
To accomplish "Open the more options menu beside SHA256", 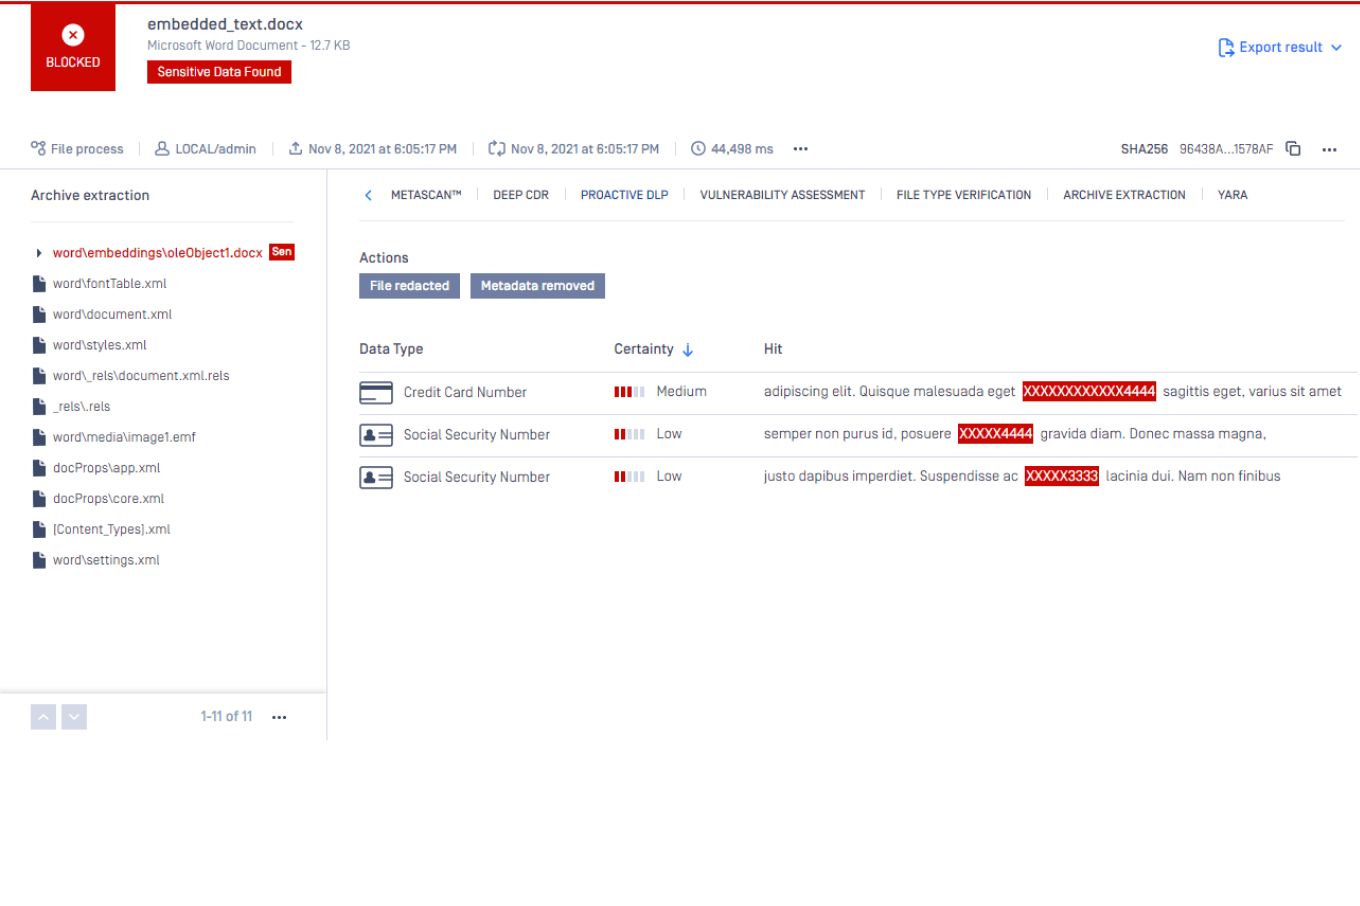I will (x=1329, y=149).
